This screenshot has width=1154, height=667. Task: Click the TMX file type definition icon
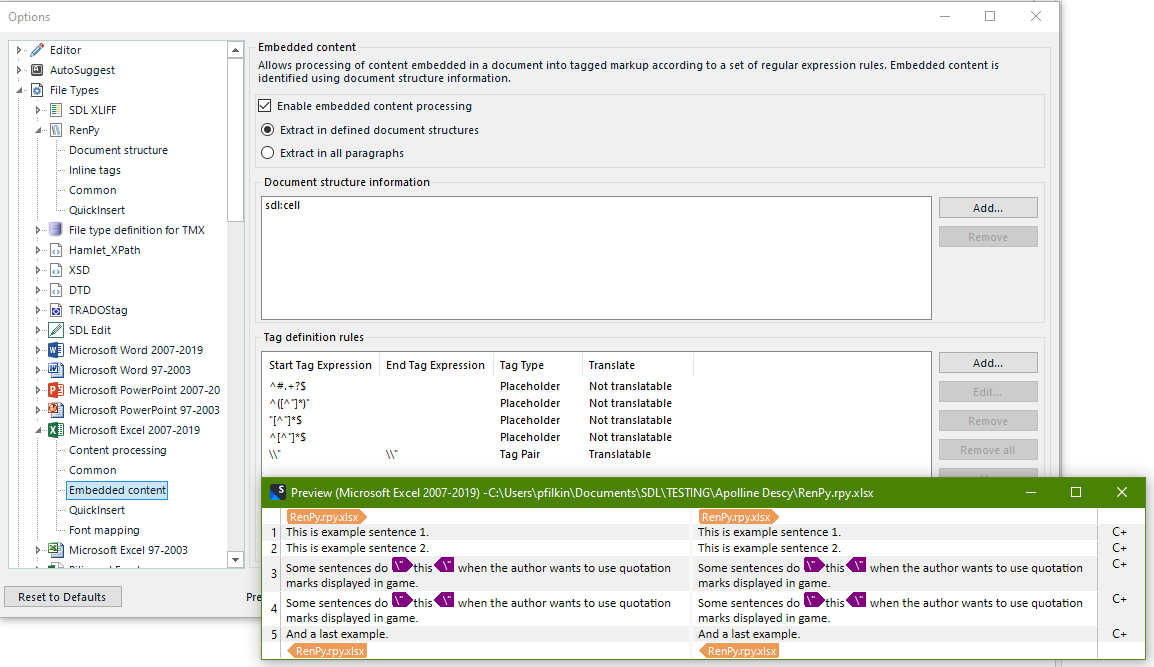click(56, 230)
